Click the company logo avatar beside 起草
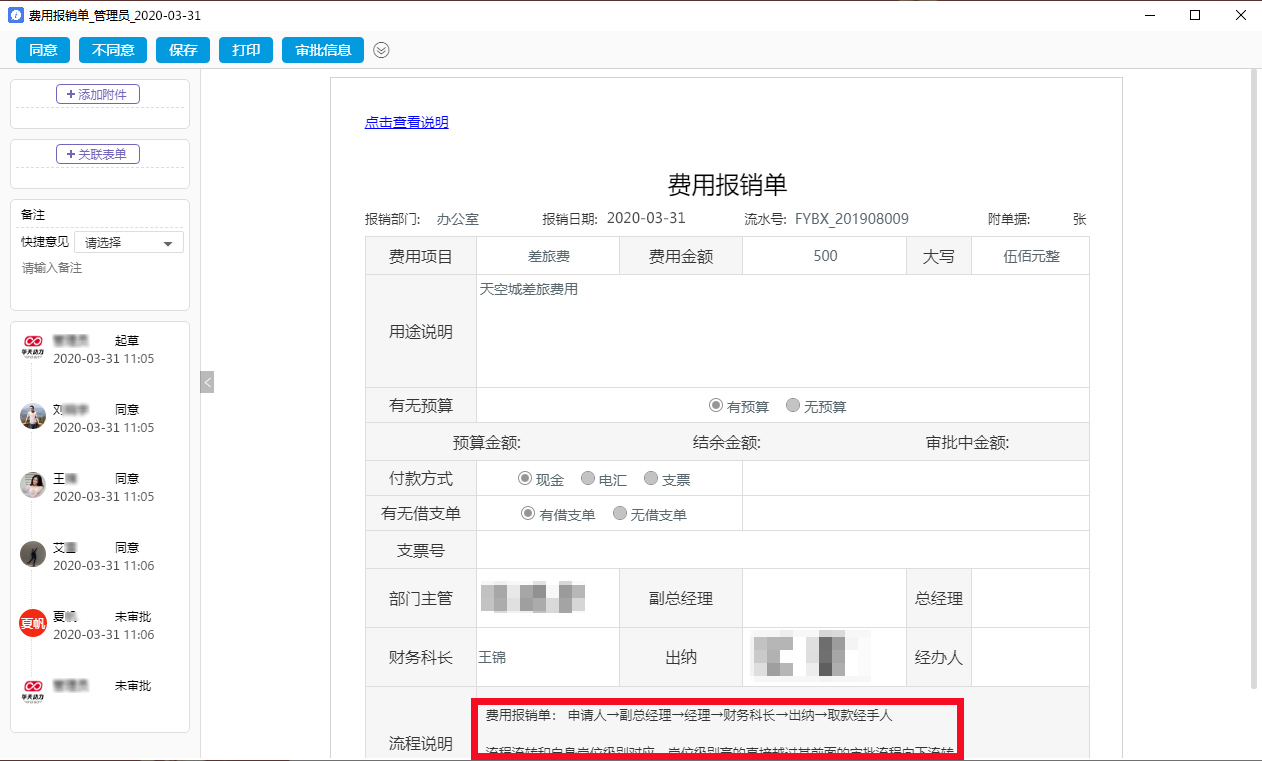 tap(33, 346)
